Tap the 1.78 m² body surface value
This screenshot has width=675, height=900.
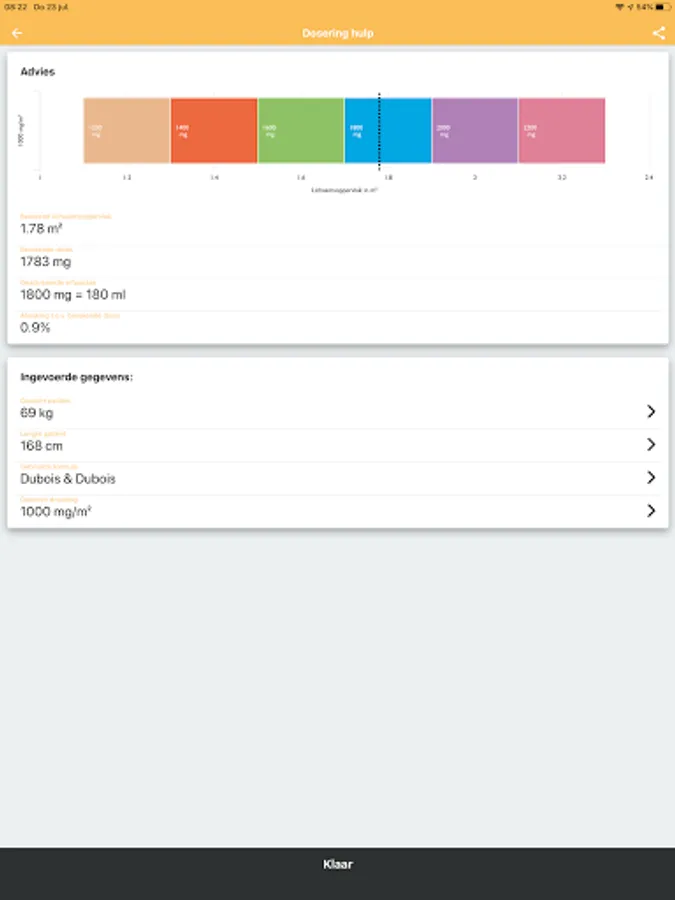click(x=42, y=228)
